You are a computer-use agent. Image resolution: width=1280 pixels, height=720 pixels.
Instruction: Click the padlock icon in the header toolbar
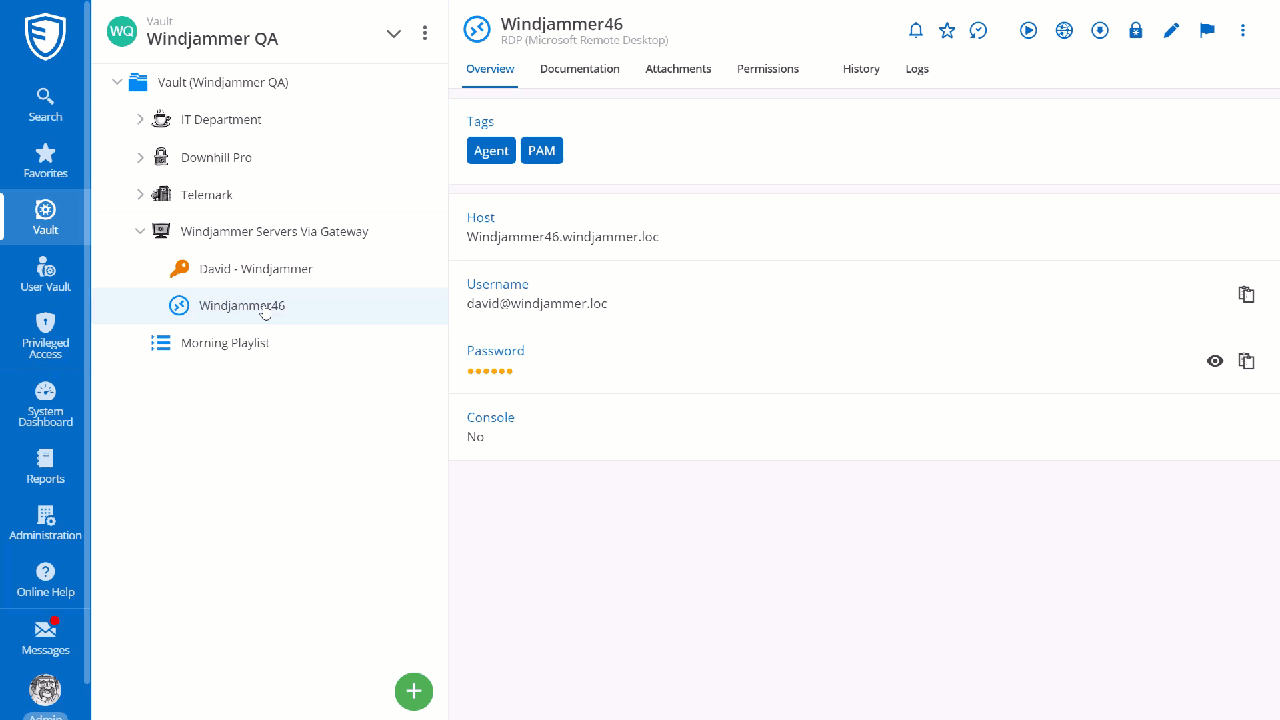click(1135, 31)
